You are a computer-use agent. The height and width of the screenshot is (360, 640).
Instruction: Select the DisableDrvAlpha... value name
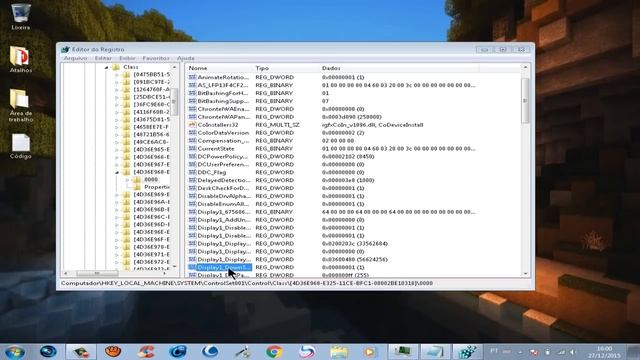[224, 196]
